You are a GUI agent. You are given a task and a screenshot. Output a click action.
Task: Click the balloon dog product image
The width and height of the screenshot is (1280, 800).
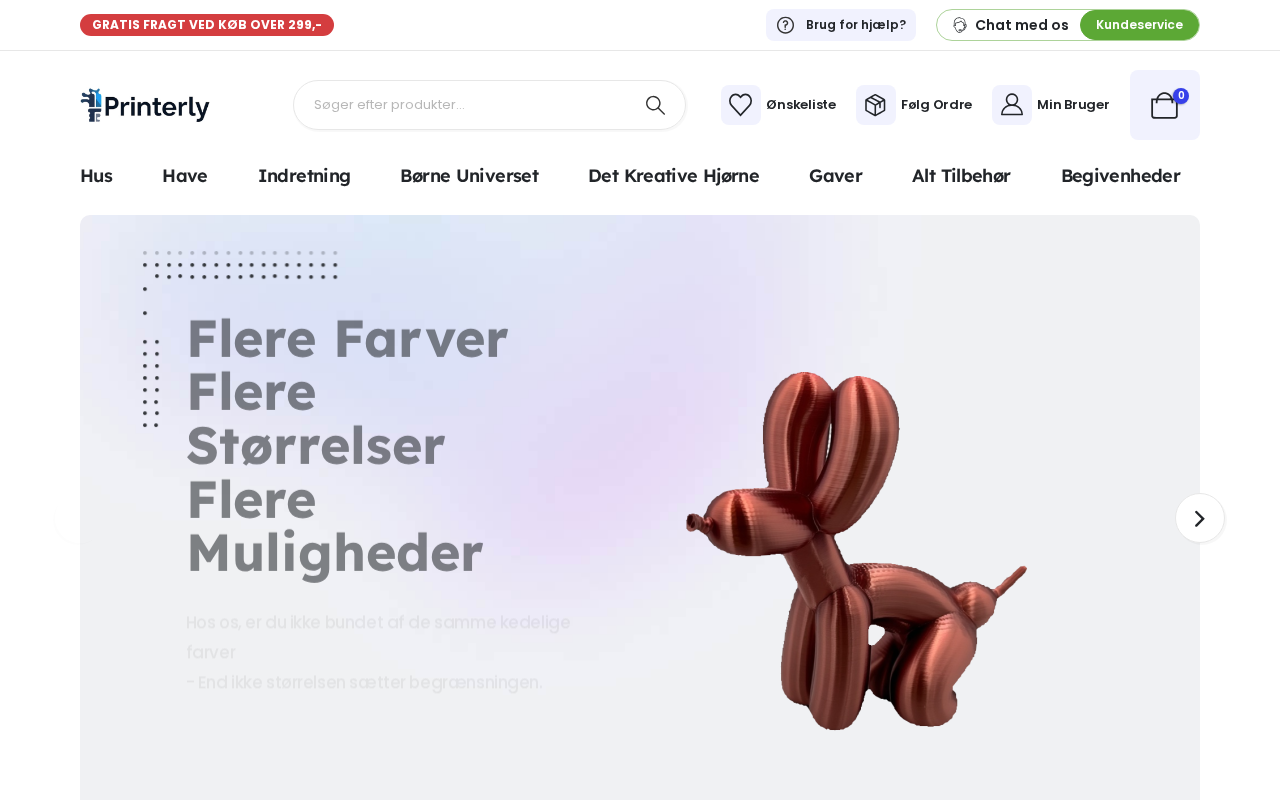tap(855, 550)
